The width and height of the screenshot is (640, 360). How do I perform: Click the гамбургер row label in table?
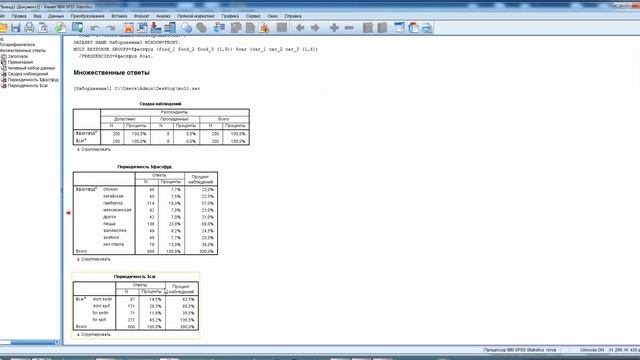(113, 203)
